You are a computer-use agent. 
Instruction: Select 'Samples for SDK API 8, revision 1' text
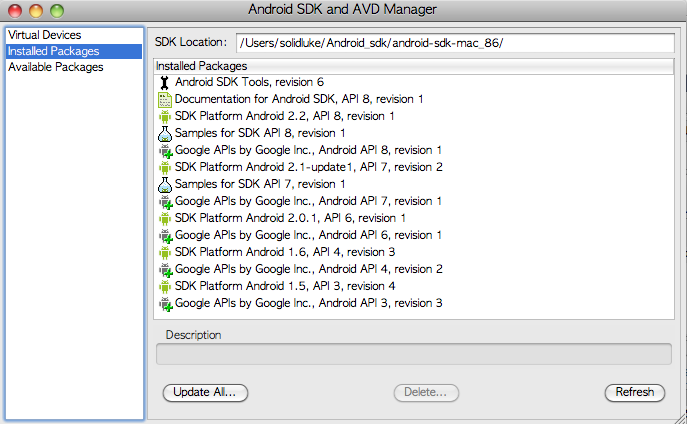click(260, 133)
